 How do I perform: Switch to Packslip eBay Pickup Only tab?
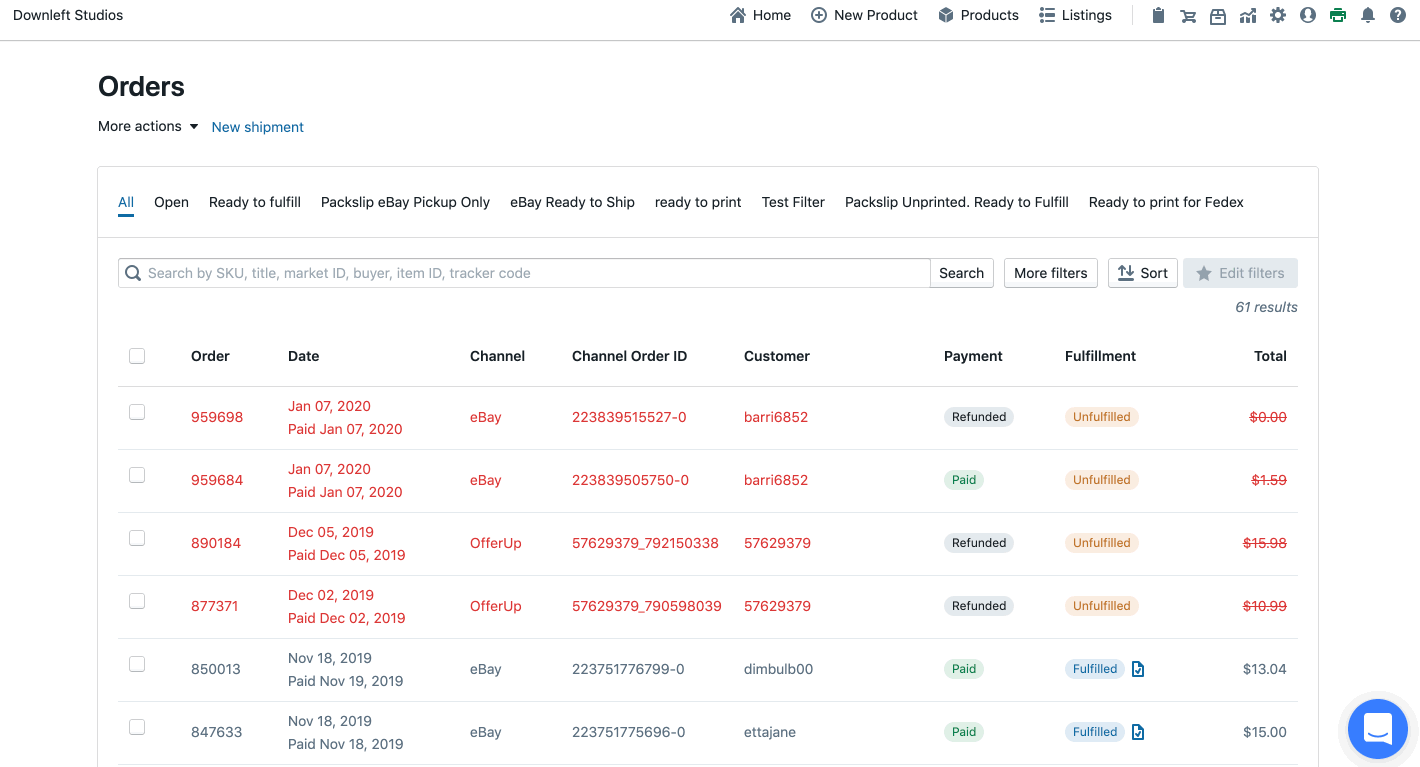(405, 202)
